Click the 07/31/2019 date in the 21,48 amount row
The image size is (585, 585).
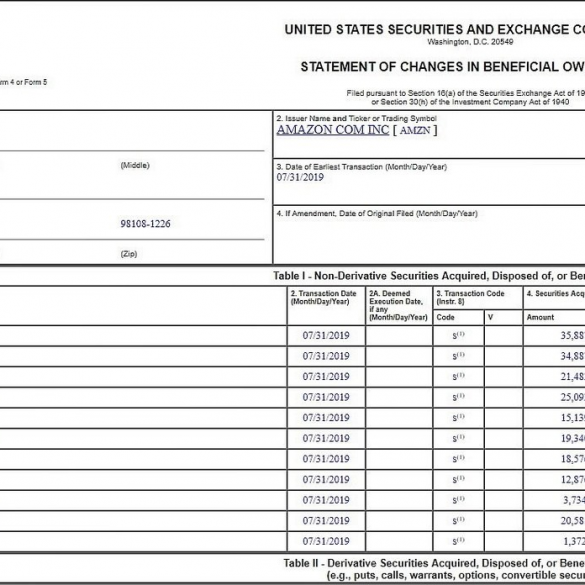tap(326, 376)
